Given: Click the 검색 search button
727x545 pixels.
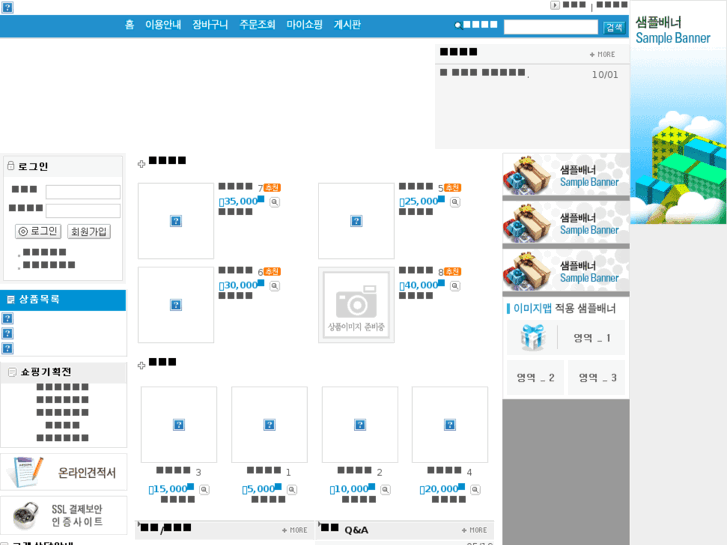Looking at the screenshot, I should coord(614,27).
